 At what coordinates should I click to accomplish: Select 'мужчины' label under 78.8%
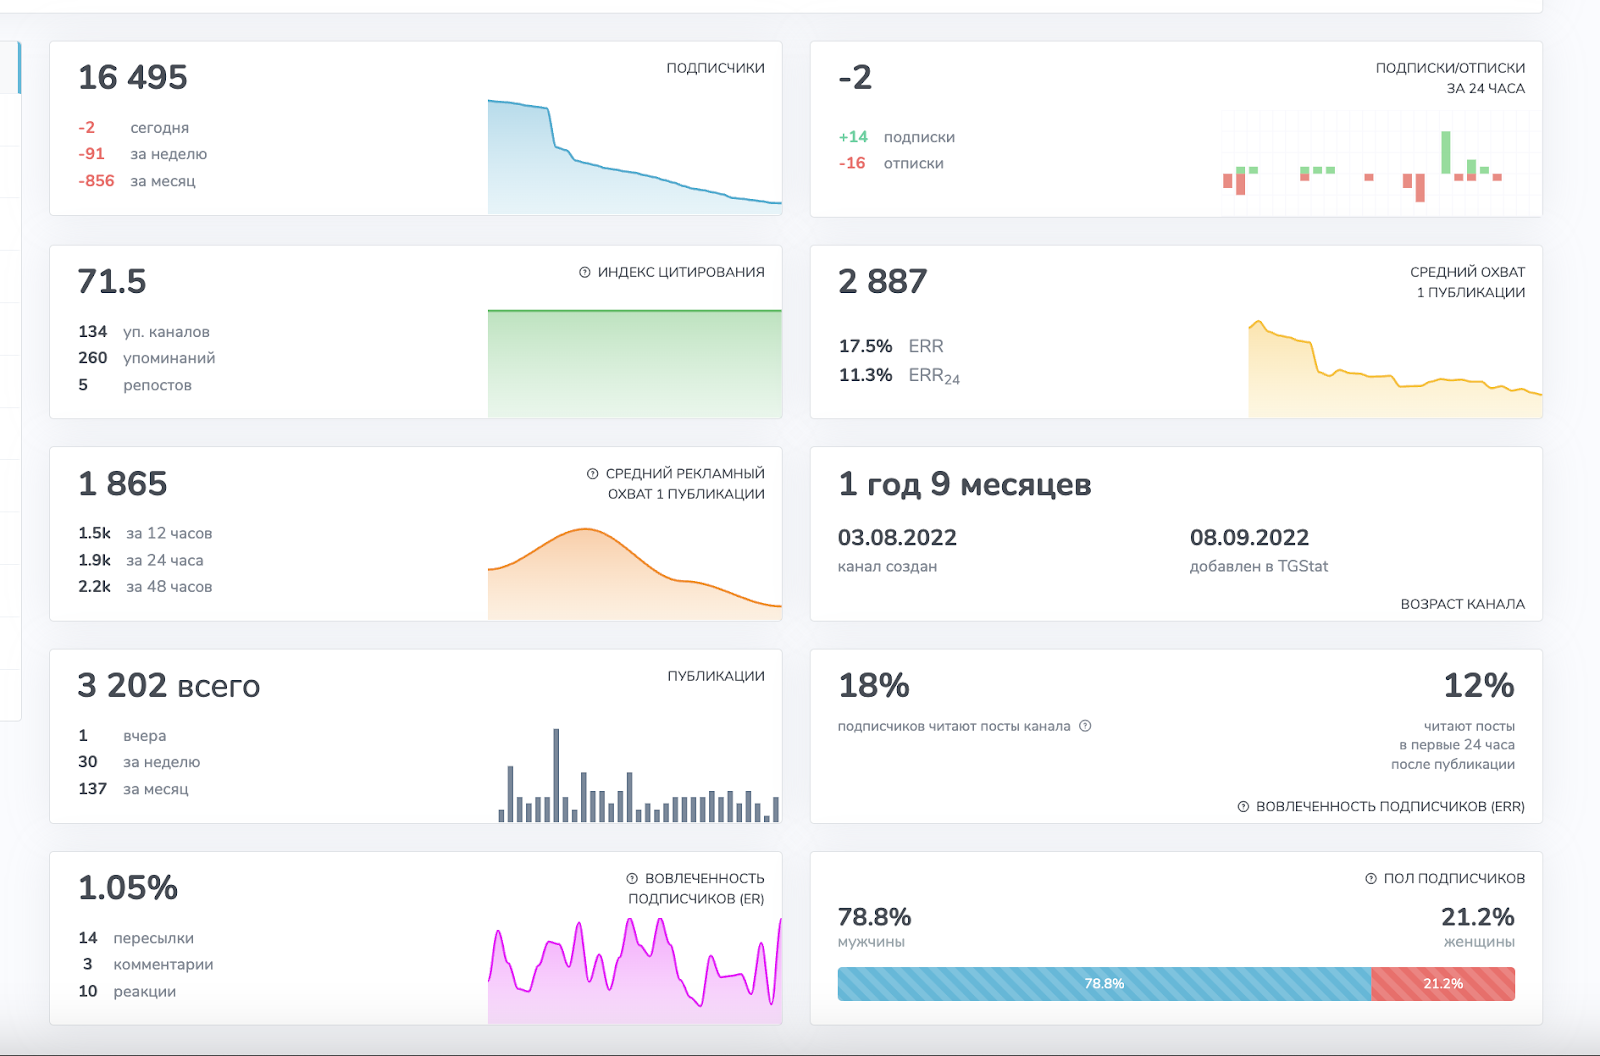[871, 942]
